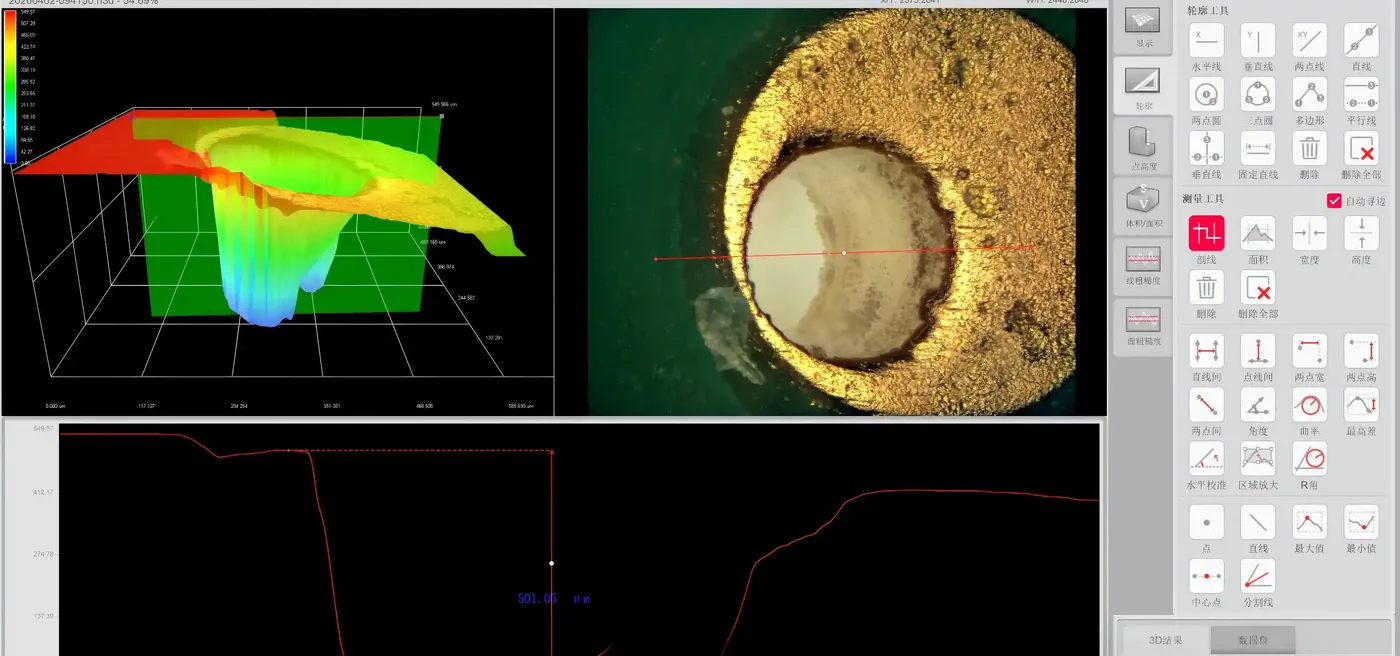Open the 显示 display sidebar tab
The image size is (1400, 656).
point(1143,27)
